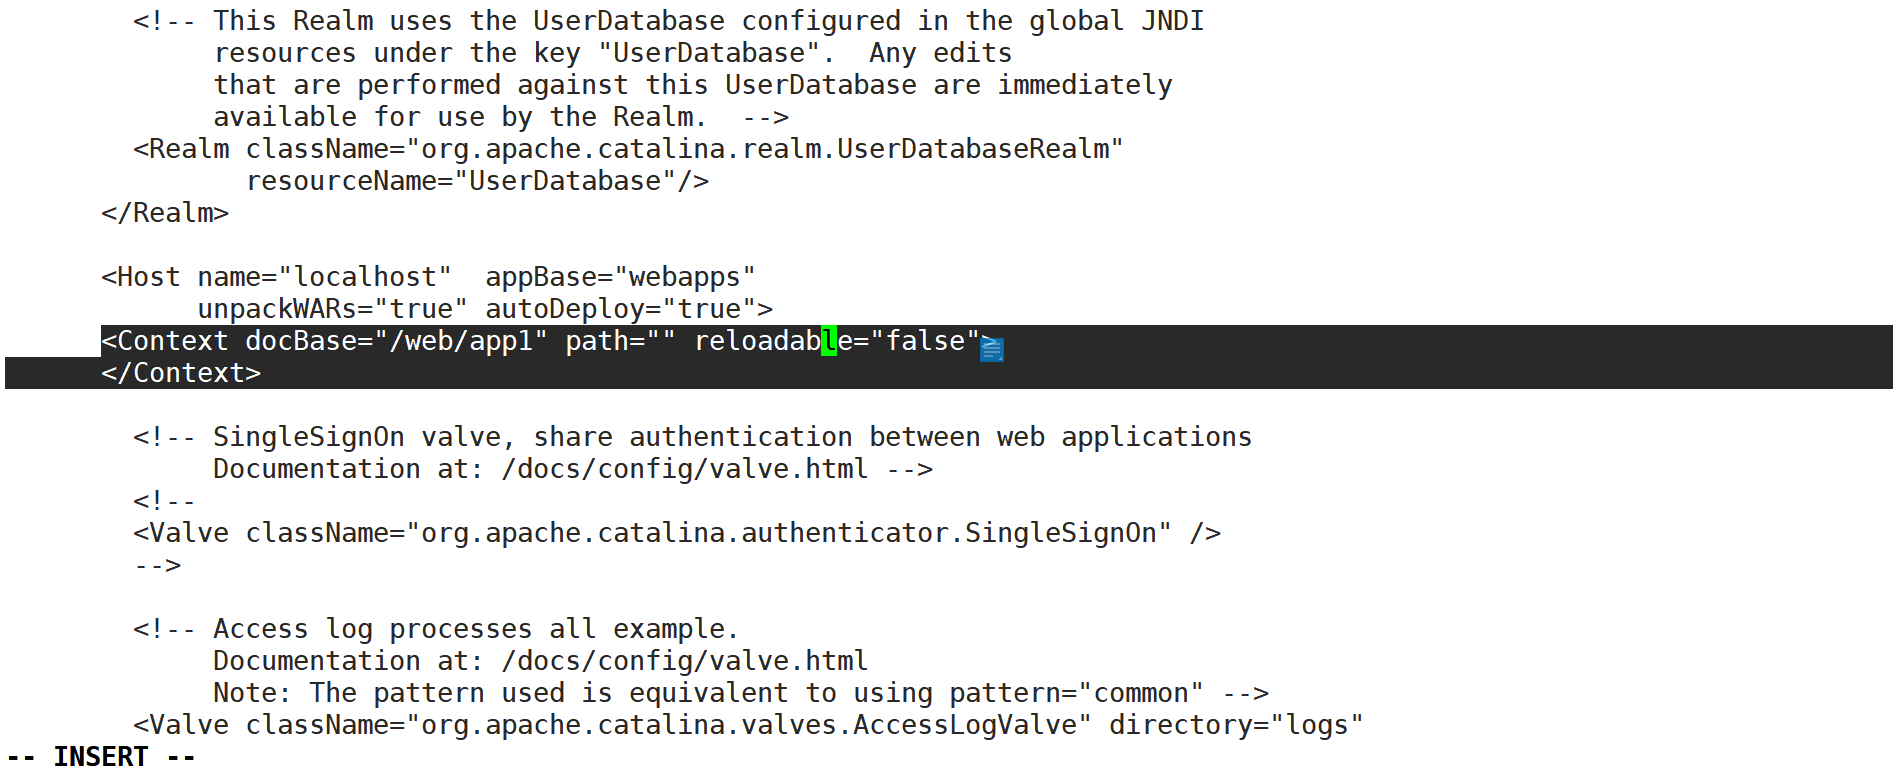Click pattern="common" in the Note line
Image resolution: width=1899 pixels, height=784 pixels.
click(x=1077, y=693)
